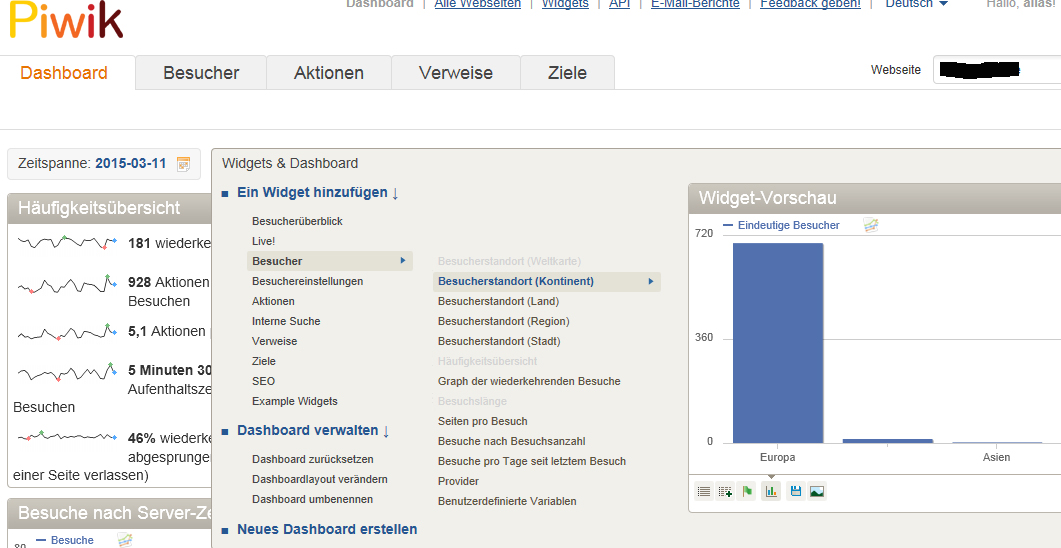This screenshot has height=548, width=1061.
Task: Choose Besucherstandort (Region) widget
Action: (503, 321)
